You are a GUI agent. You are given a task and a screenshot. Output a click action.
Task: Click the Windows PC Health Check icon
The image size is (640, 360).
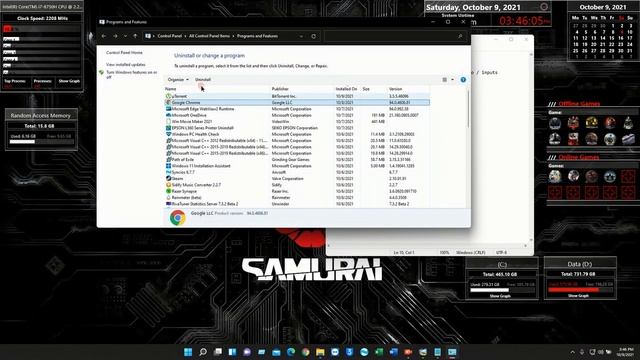pyautogui.click(x=168, y=134)
